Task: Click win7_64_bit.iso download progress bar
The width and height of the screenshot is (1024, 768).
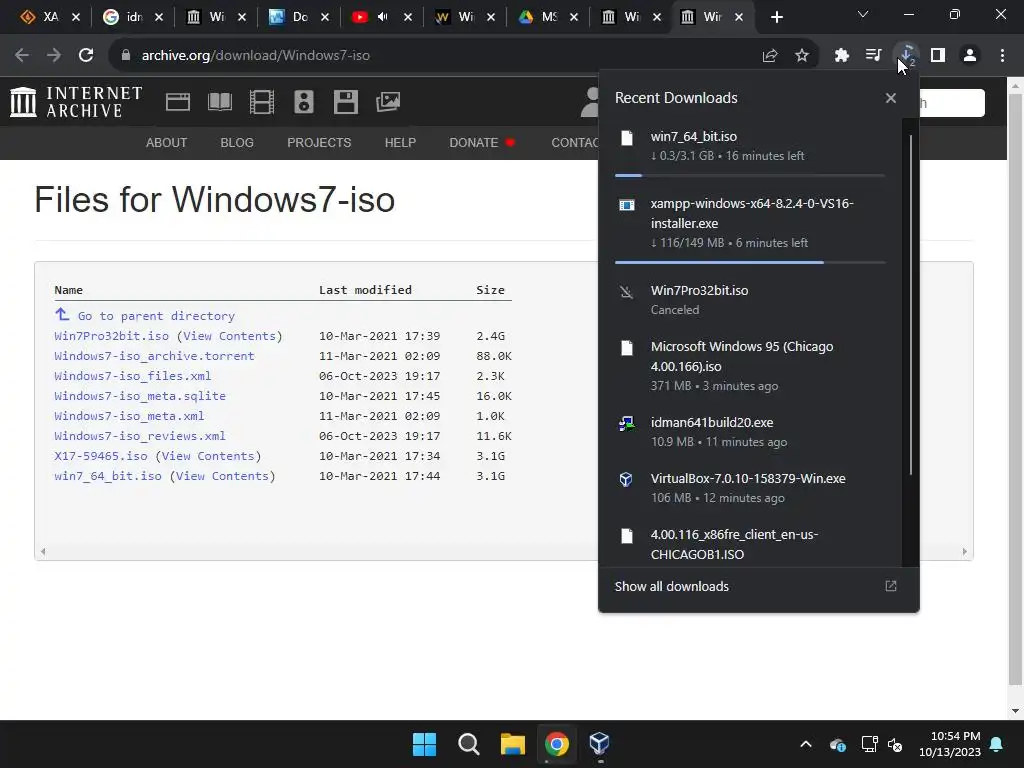Action: point(750,176)
